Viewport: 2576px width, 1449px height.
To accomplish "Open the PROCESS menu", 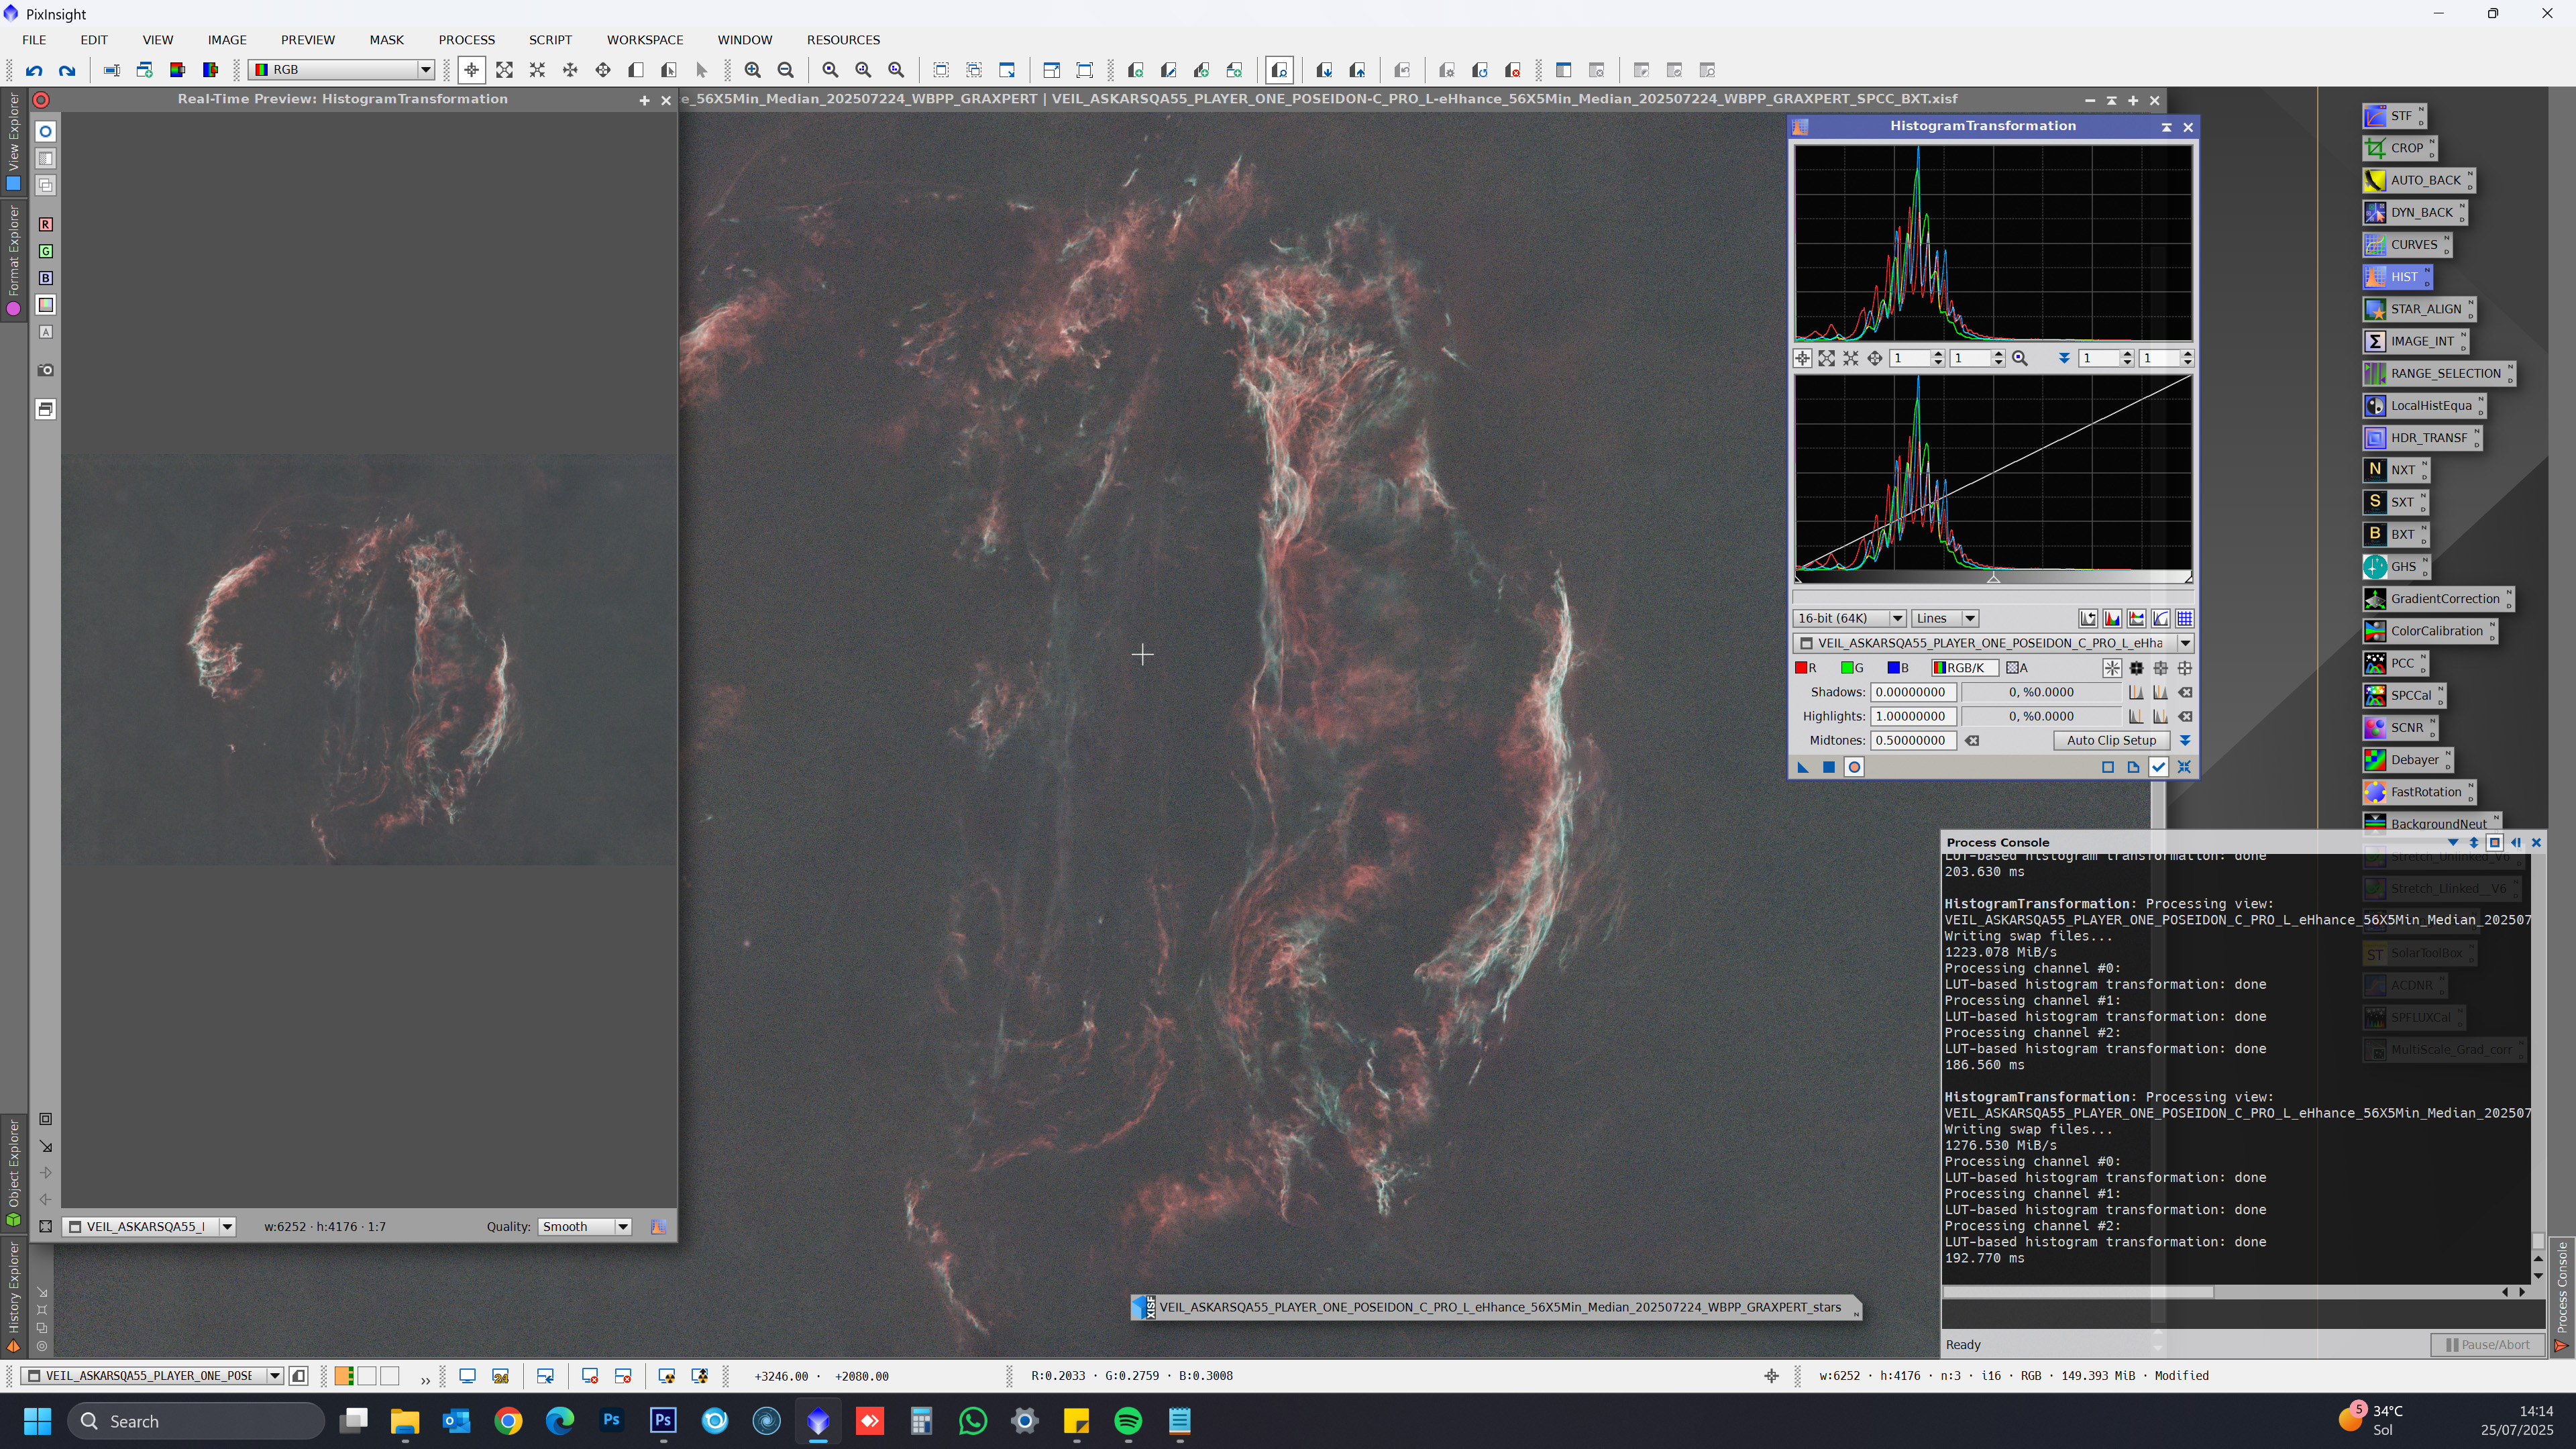I will tap(466, 40).
